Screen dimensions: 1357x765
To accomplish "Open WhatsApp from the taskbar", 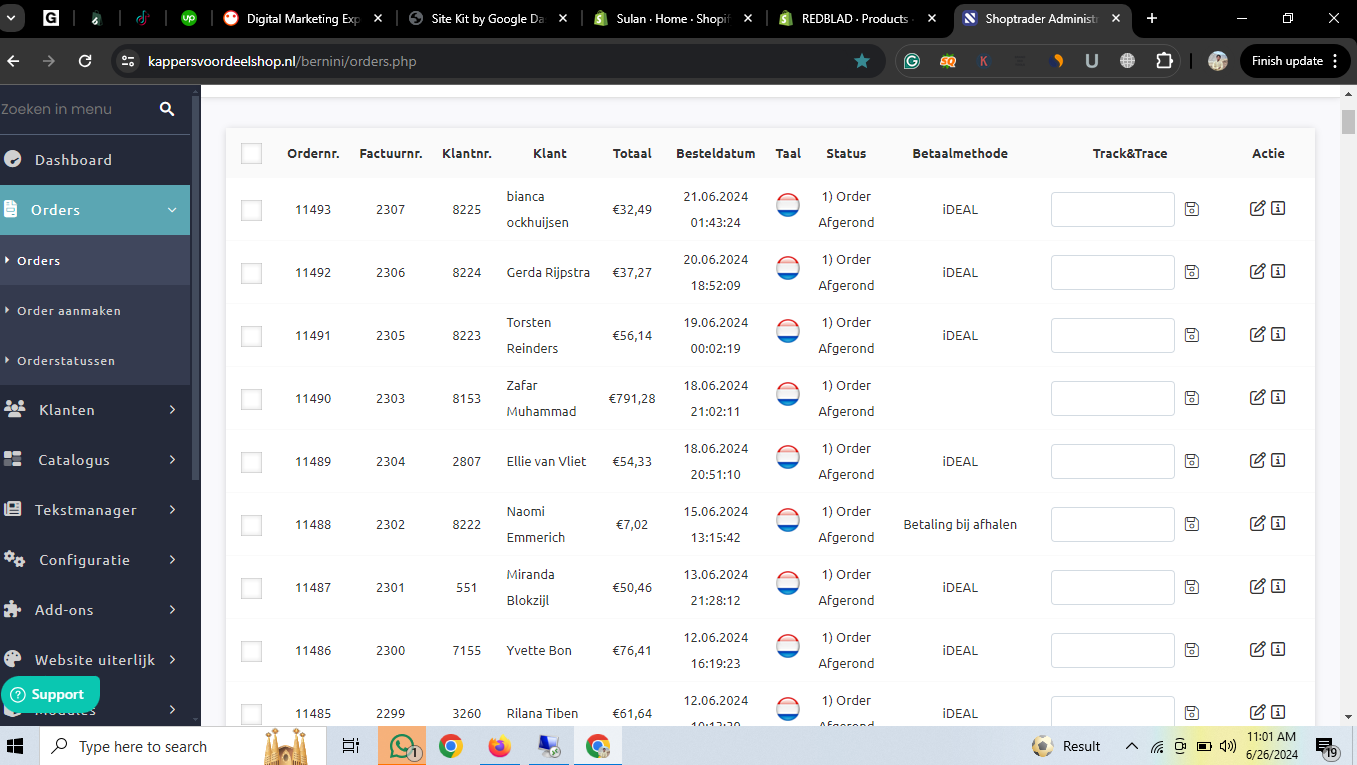I will tap(402, 746).
